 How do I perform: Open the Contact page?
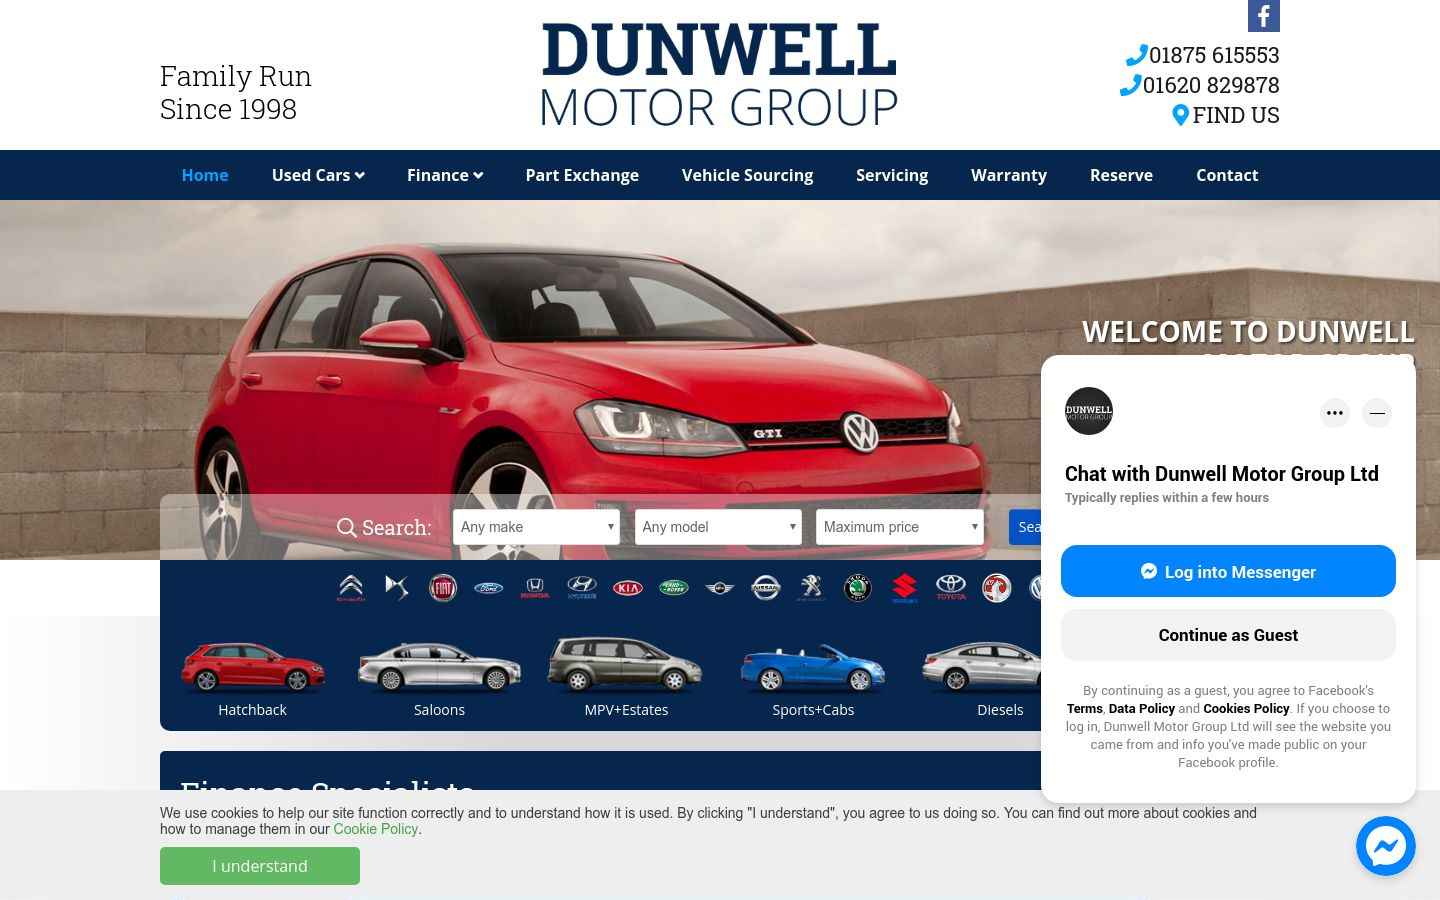pos(1227,175)
